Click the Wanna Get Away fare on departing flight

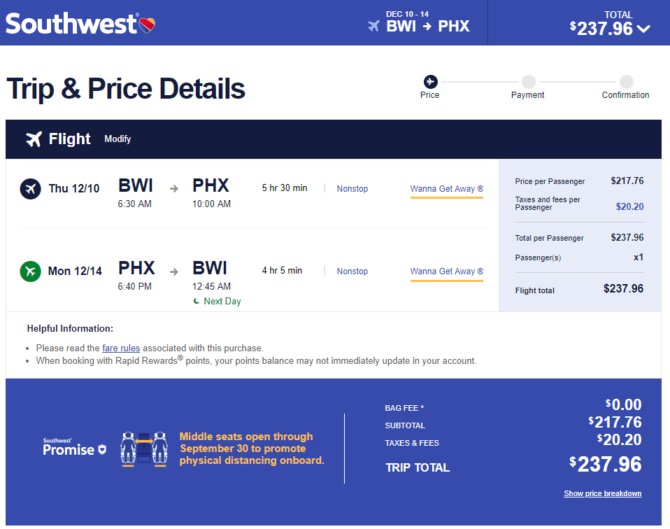(447, 189)
